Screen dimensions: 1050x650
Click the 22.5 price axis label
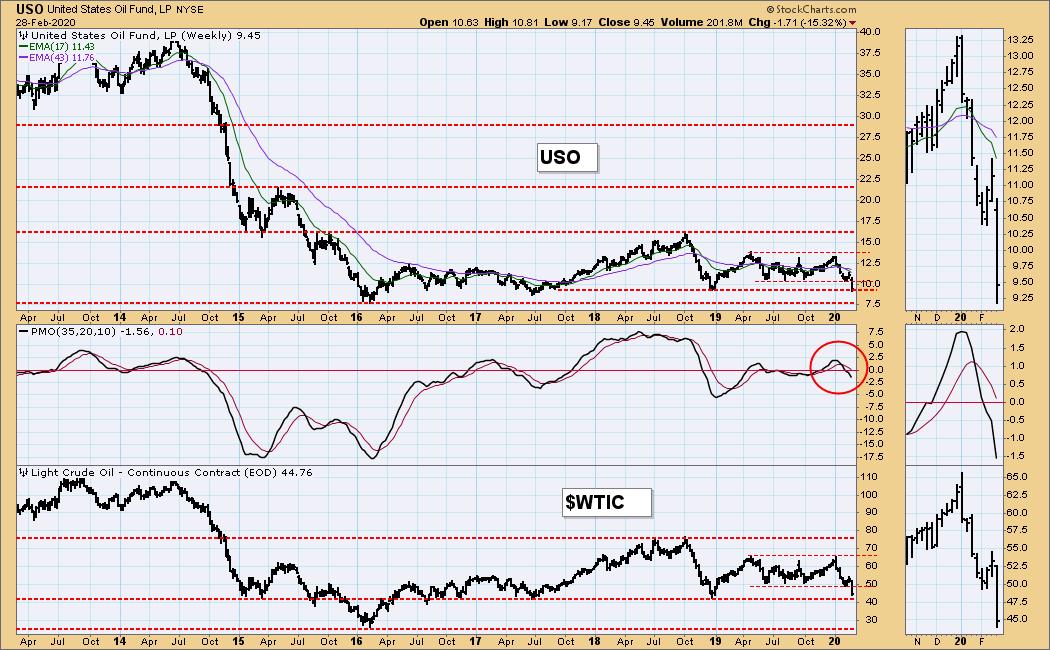click(870, 178)
